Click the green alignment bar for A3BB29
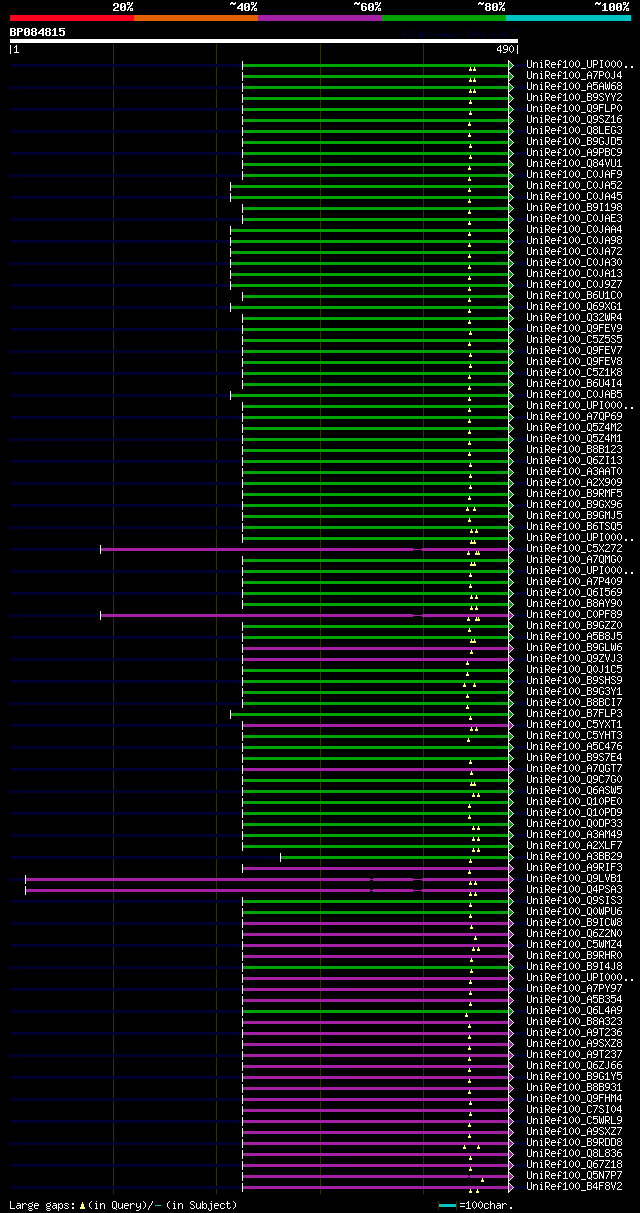 click(396, 856)
